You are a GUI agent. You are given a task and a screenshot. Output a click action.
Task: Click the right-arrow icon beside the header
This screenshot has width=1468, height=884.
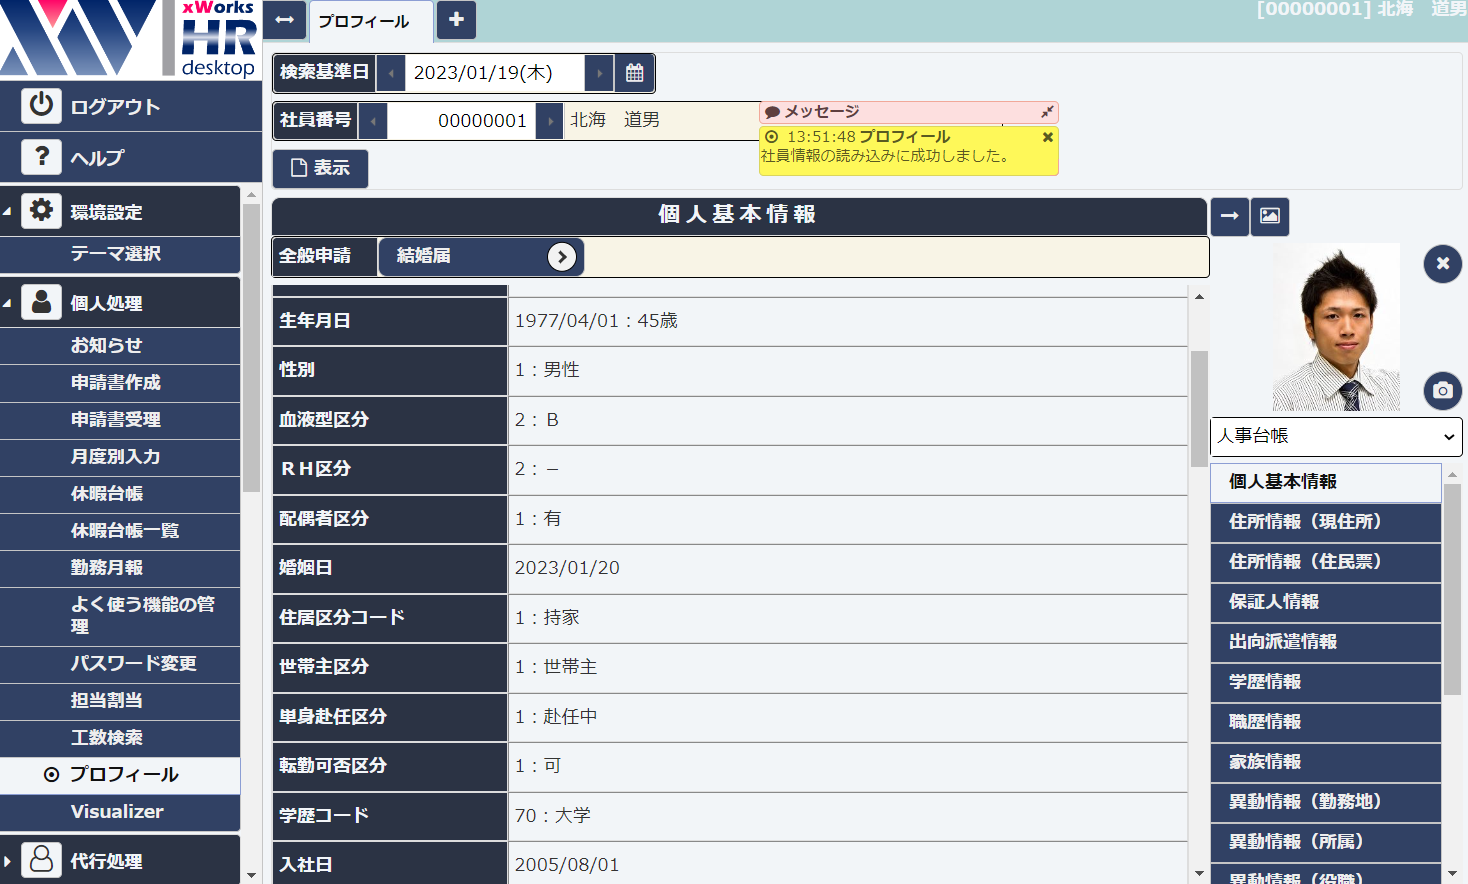[1230, 216]
